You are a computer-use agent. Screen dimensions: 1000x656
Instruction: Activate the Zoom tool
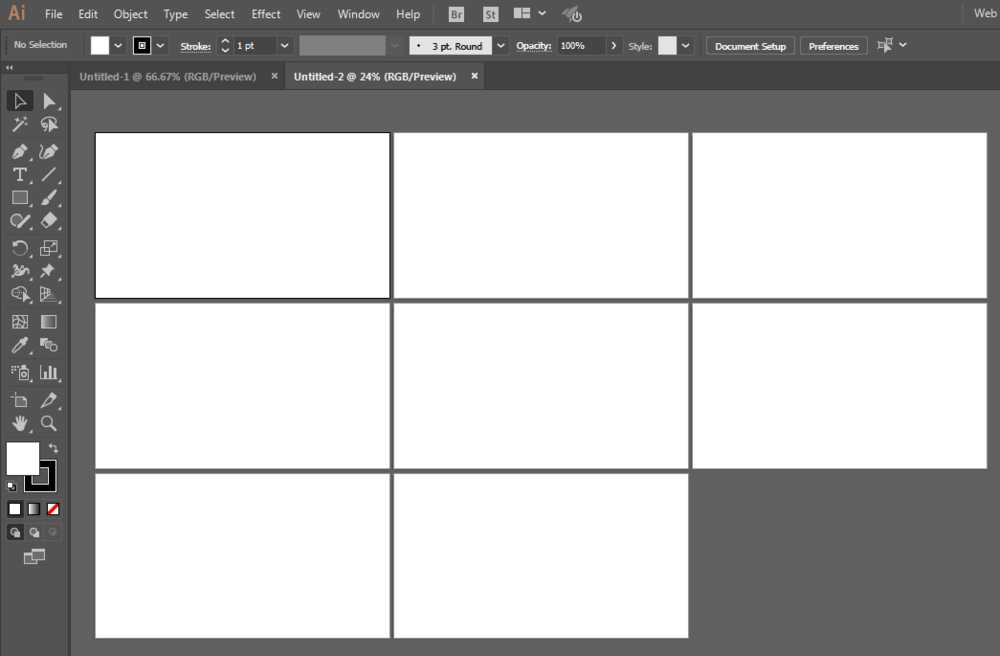click(48, 423)
